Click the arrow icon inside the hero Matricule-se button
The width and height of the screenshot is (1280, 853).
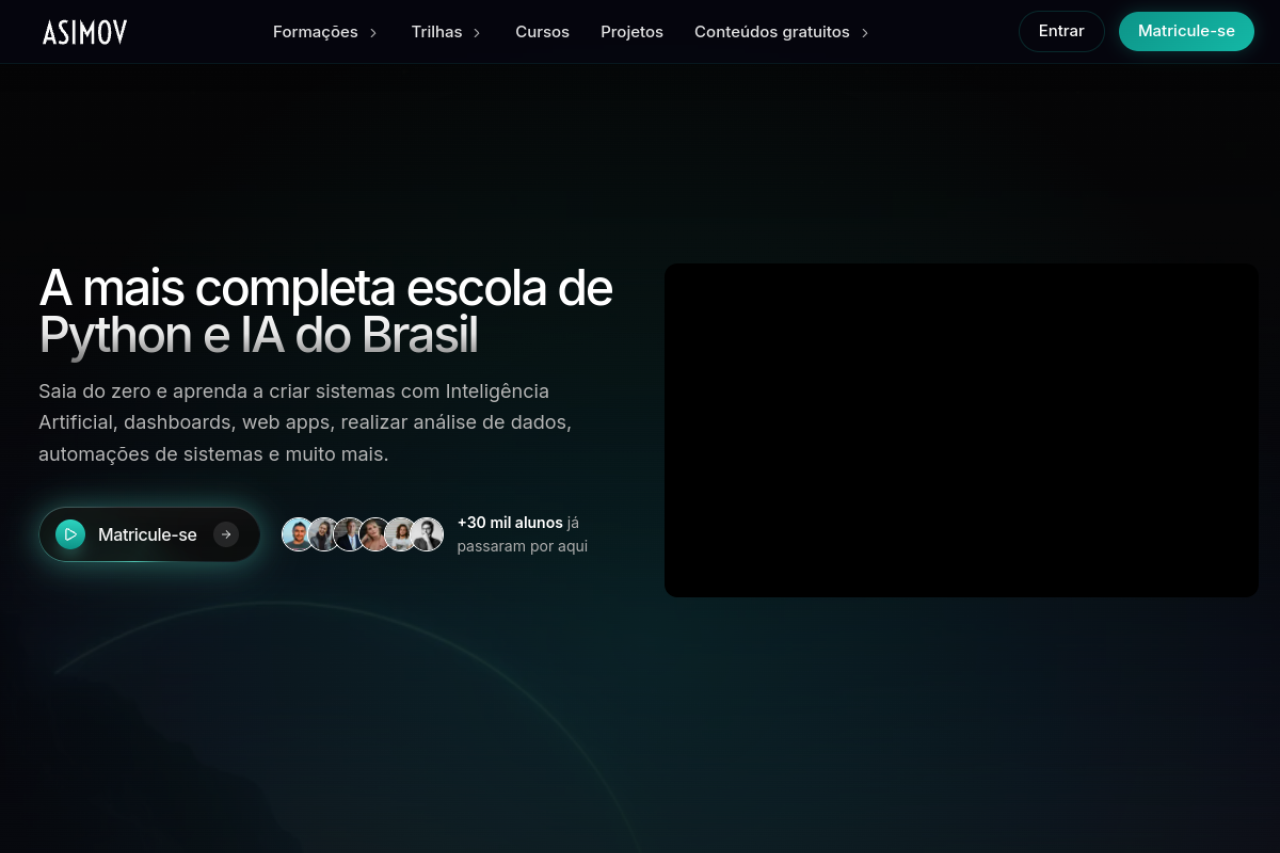pyautogui.click(x=226, y=535)
